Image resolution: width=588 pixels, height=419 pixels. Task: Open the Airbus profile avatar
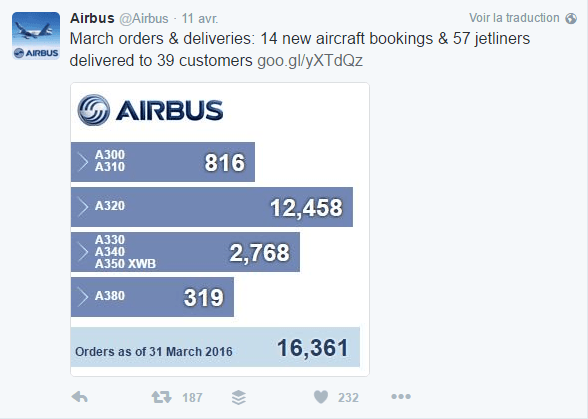click(x=36, y=36)
